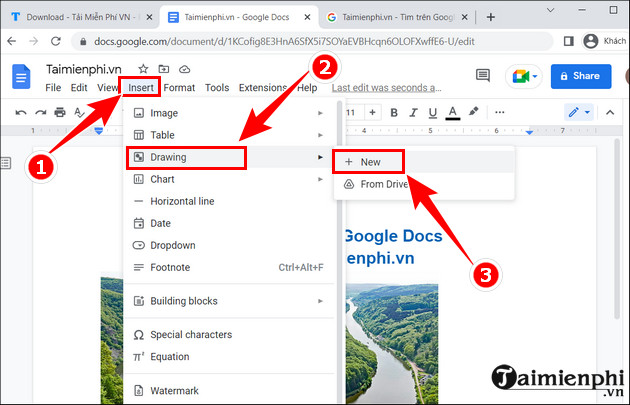Open the last edit history link
The image size is (630, 405).
click(x=387, y=88)
